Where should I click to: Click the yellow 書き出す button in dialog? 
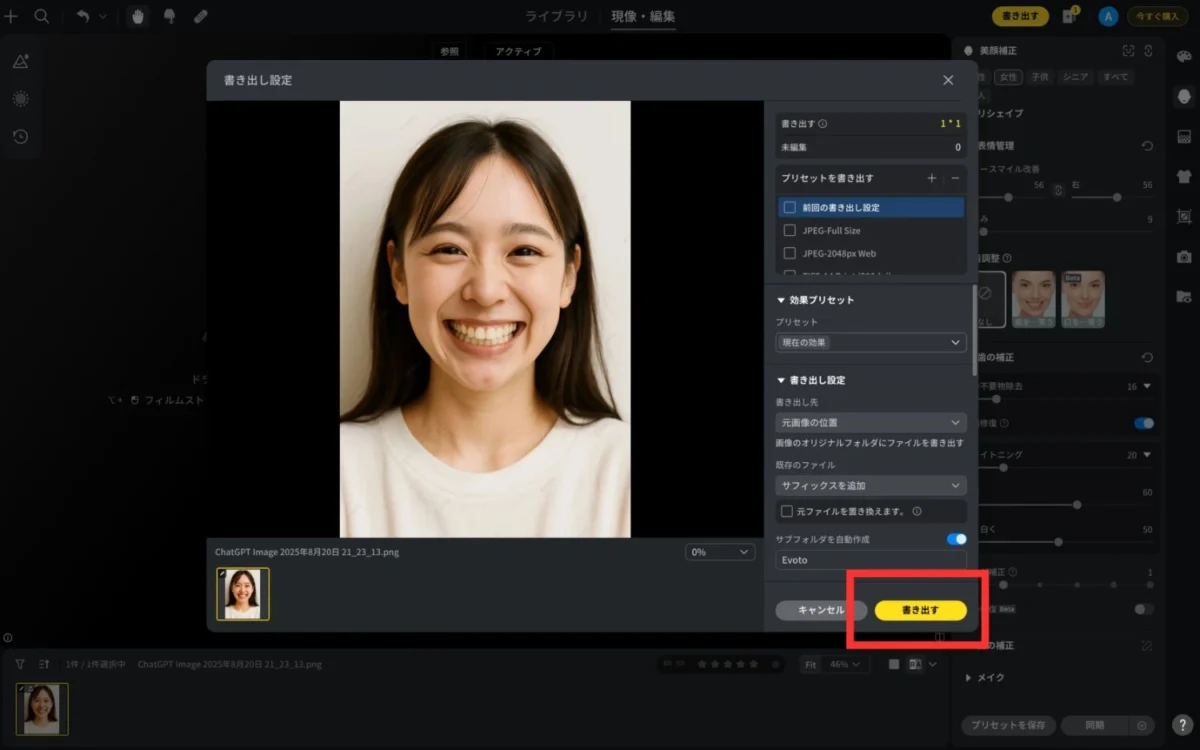click(x=920, y=610)
